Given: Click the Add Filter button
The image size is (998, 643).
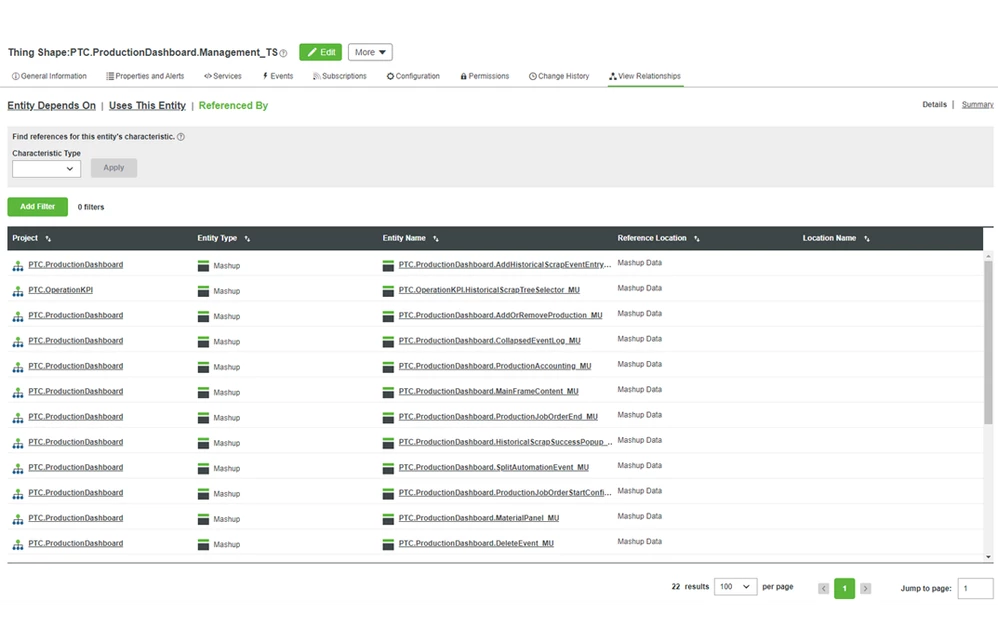Looking at the screenshot, I should tap(38, 207).
